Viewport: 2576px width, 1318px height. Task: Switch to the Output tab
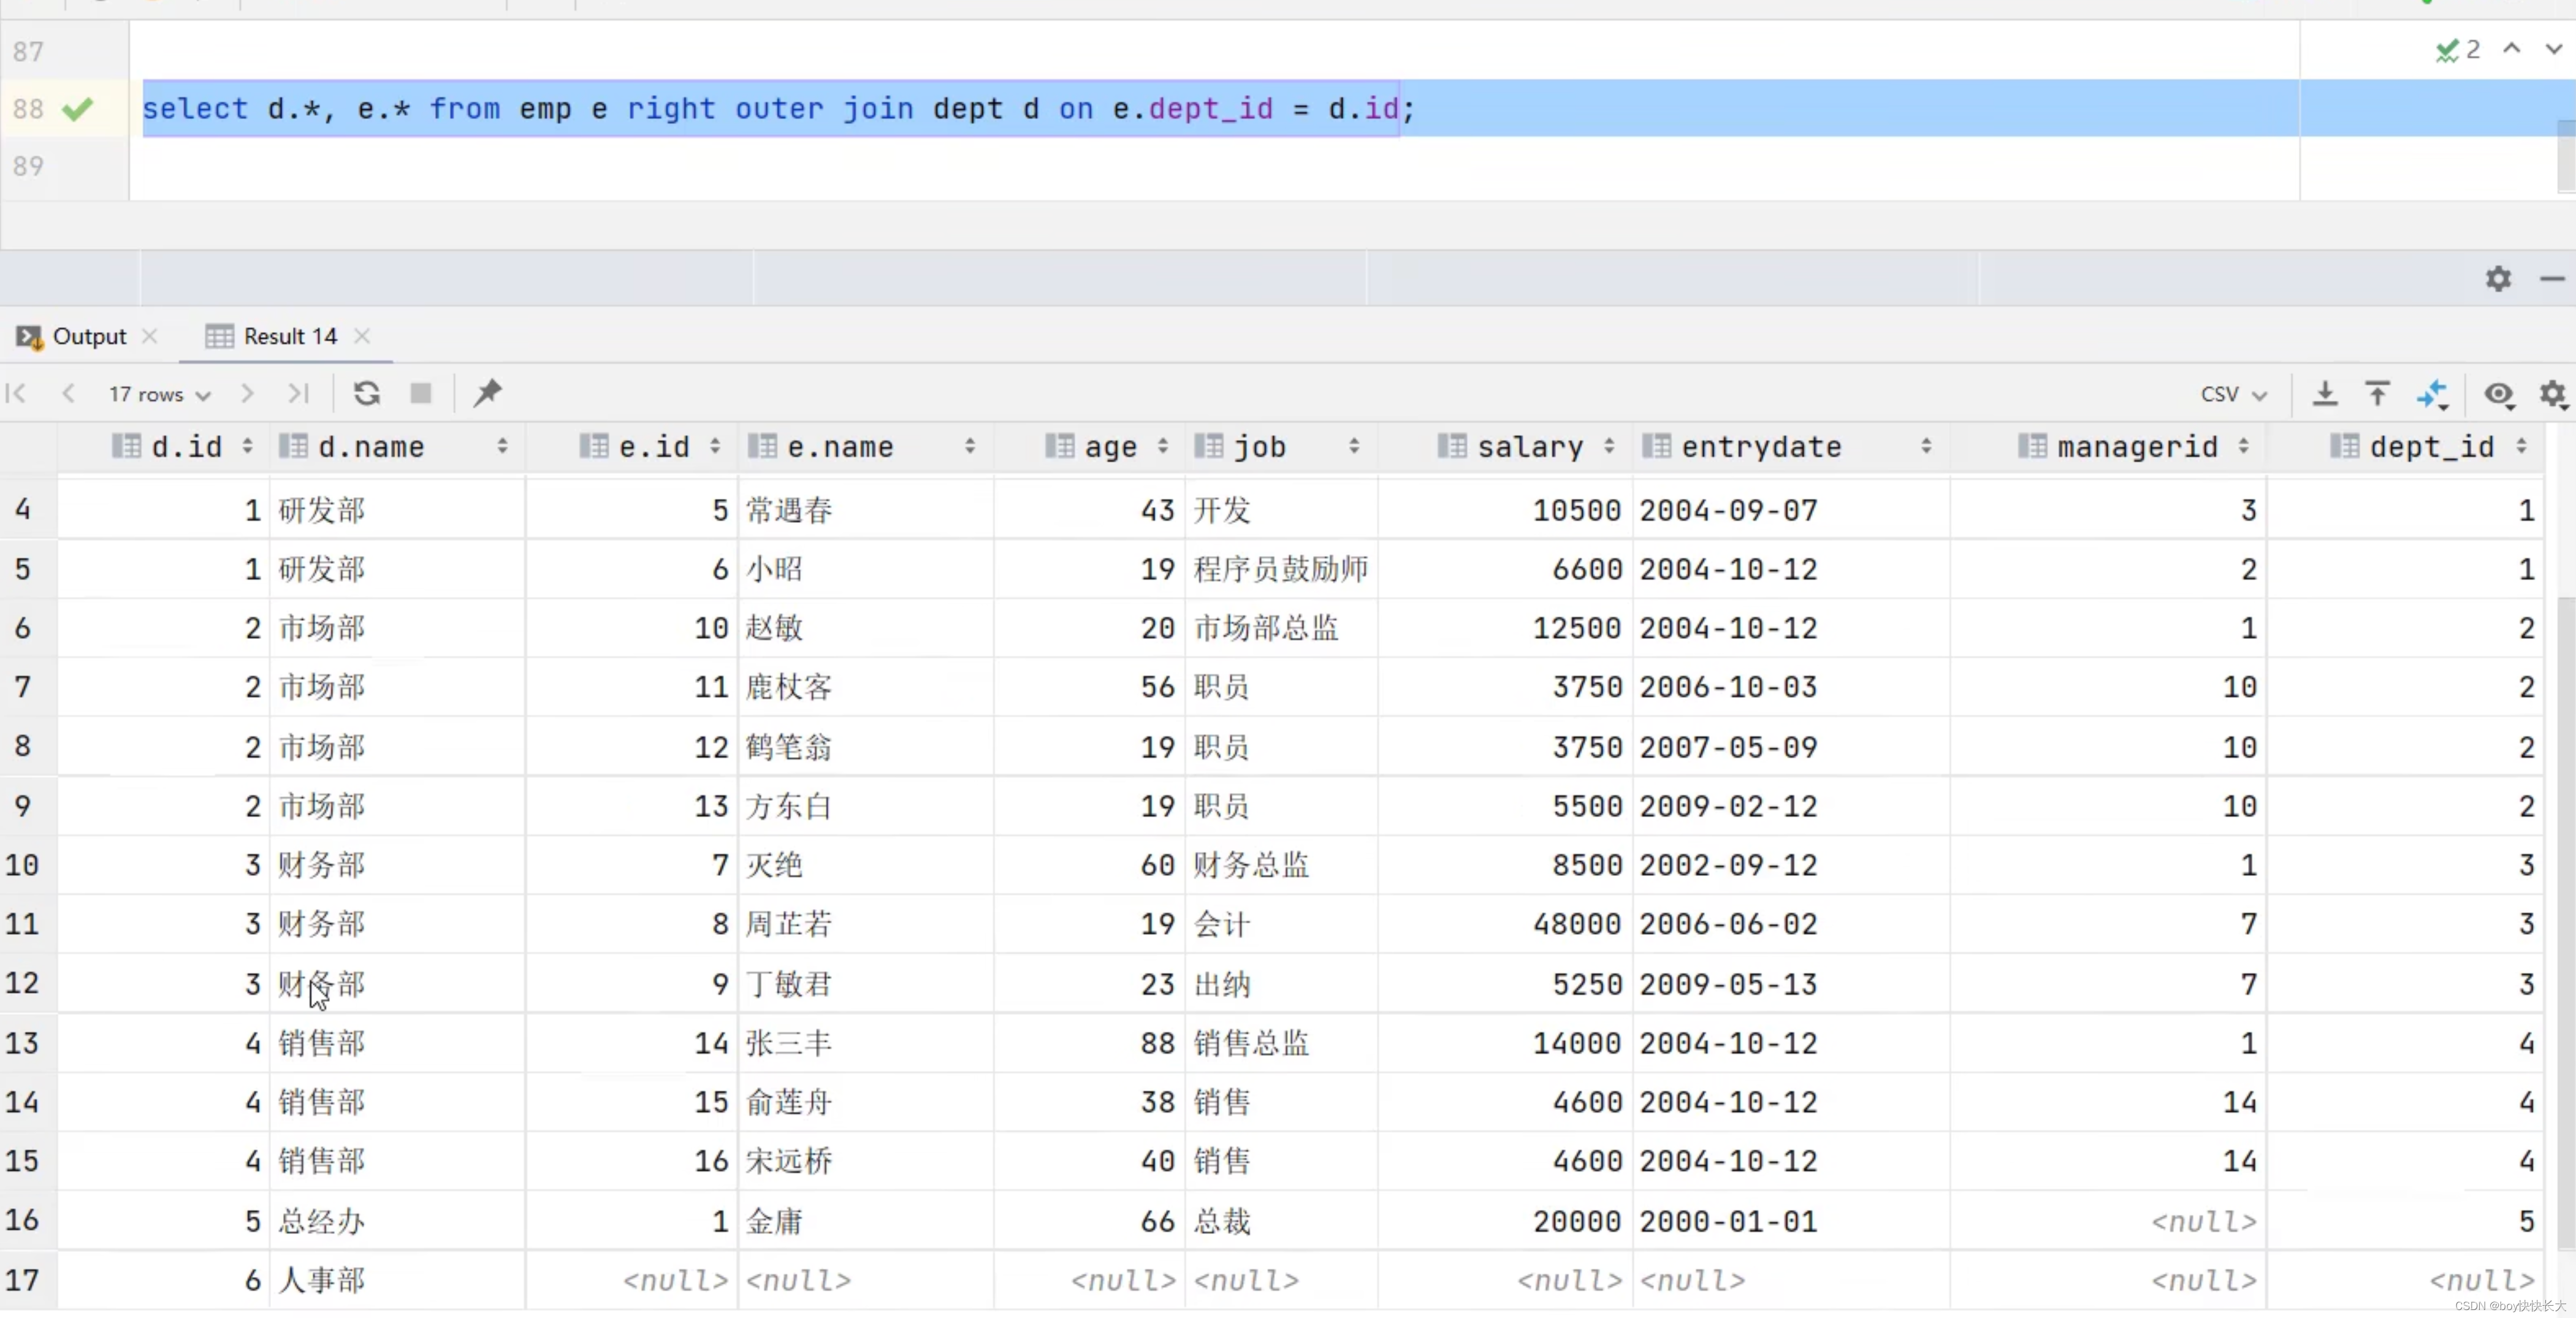pos(89,336)
